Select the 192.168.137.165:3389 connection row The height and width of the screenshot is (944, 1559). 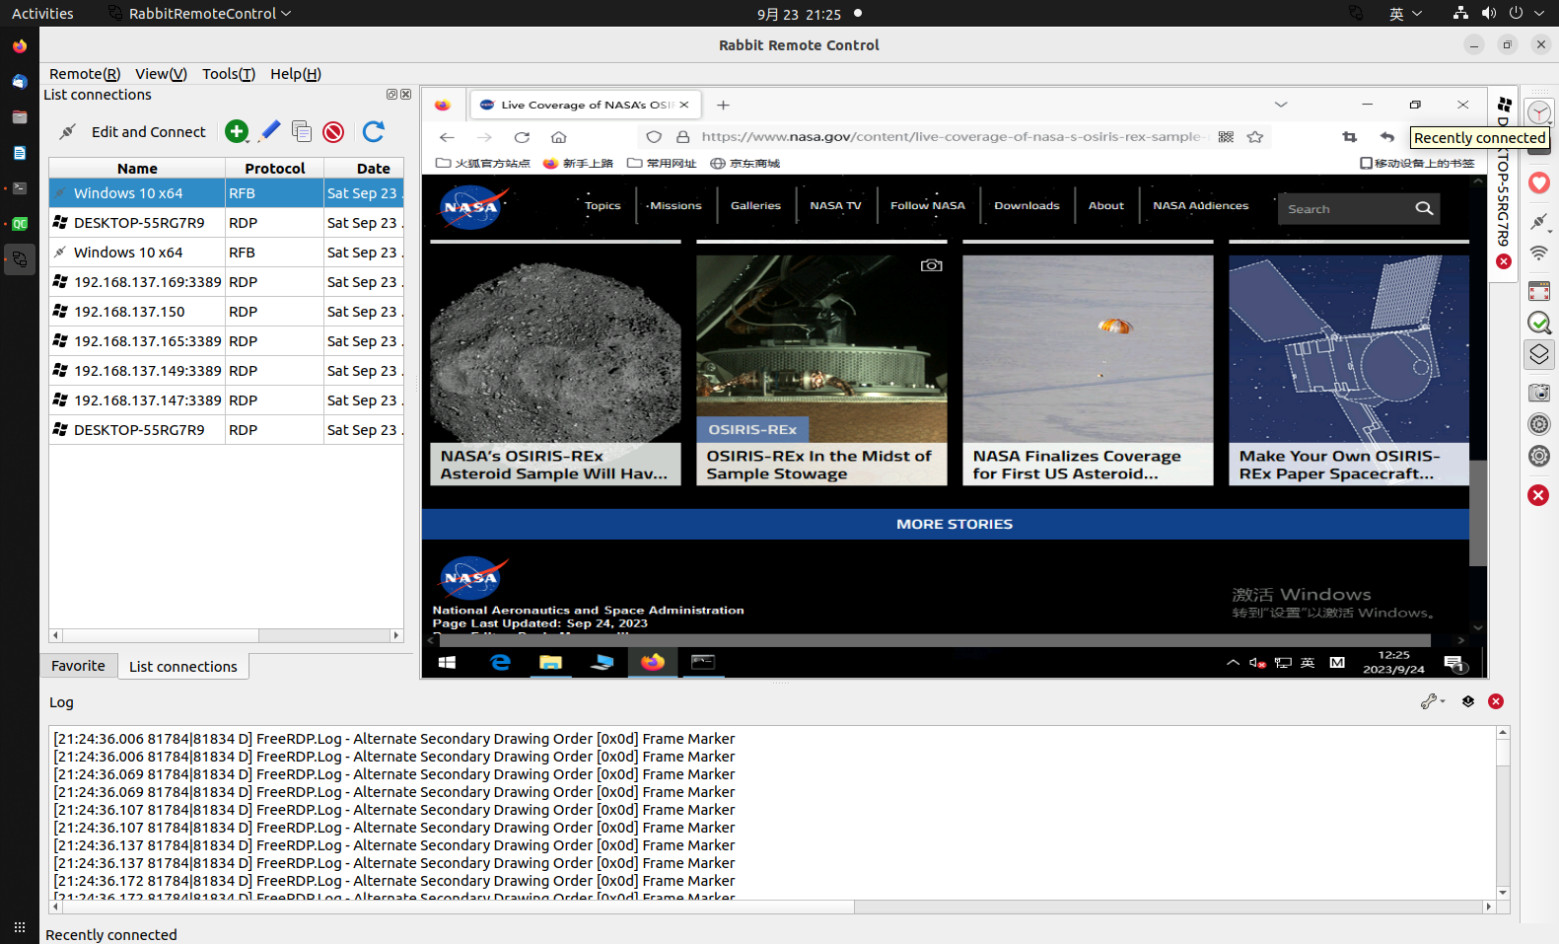click(226, 341)
